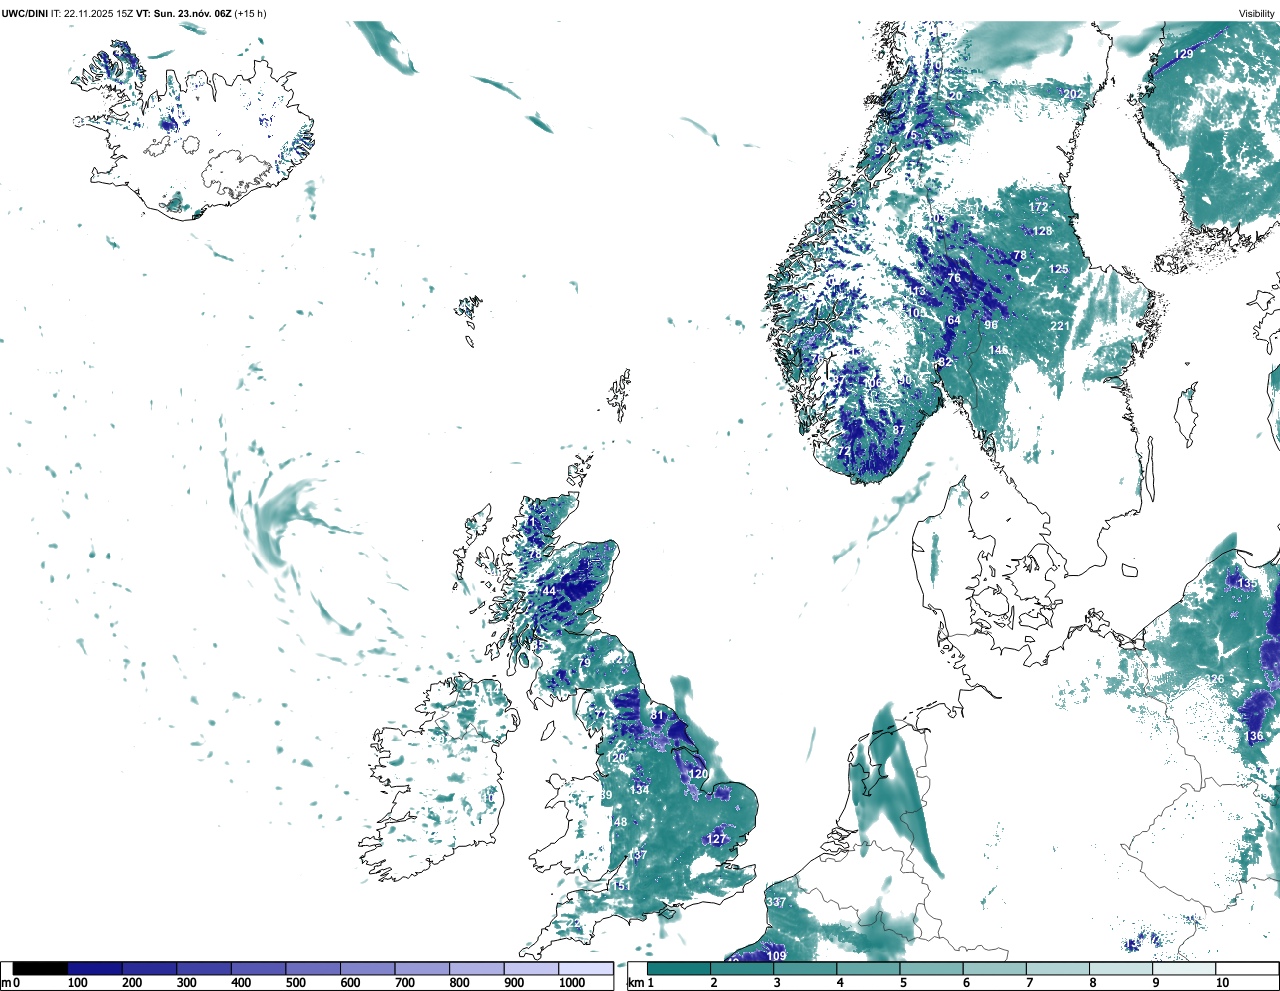This screenshot has width=1280, height=991.
Task: Click the value '27' near Scottish east coast
Action: 623,659
